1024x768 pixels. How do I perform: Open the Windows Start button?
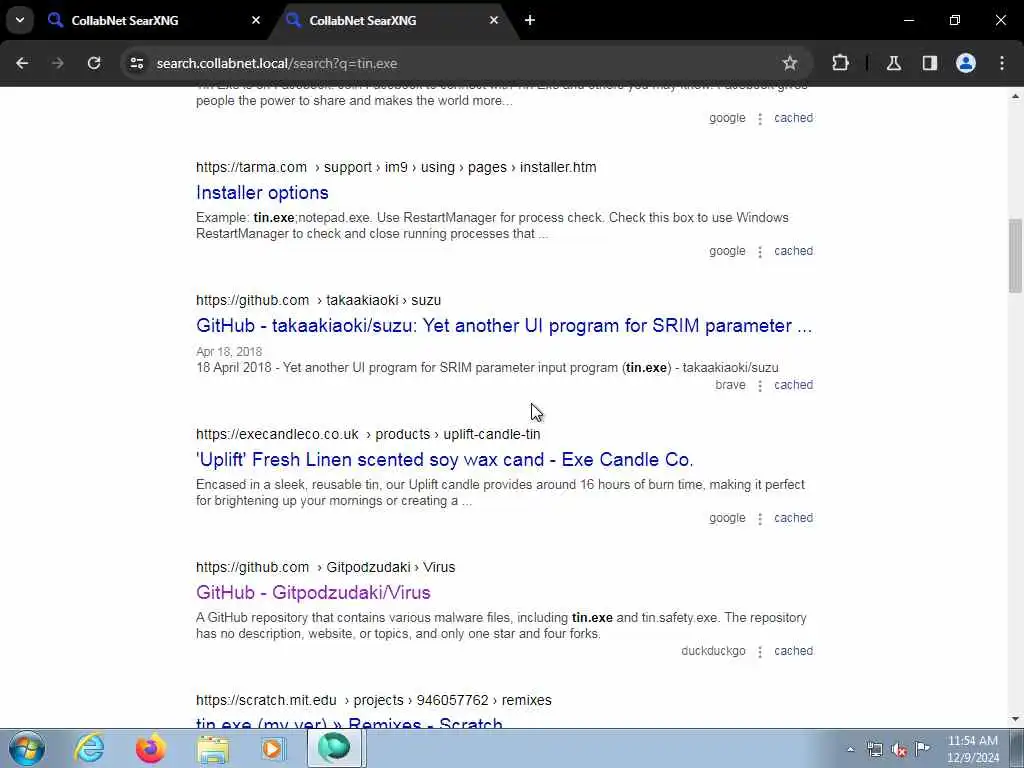pyautogui.click(x=27, y=748)
